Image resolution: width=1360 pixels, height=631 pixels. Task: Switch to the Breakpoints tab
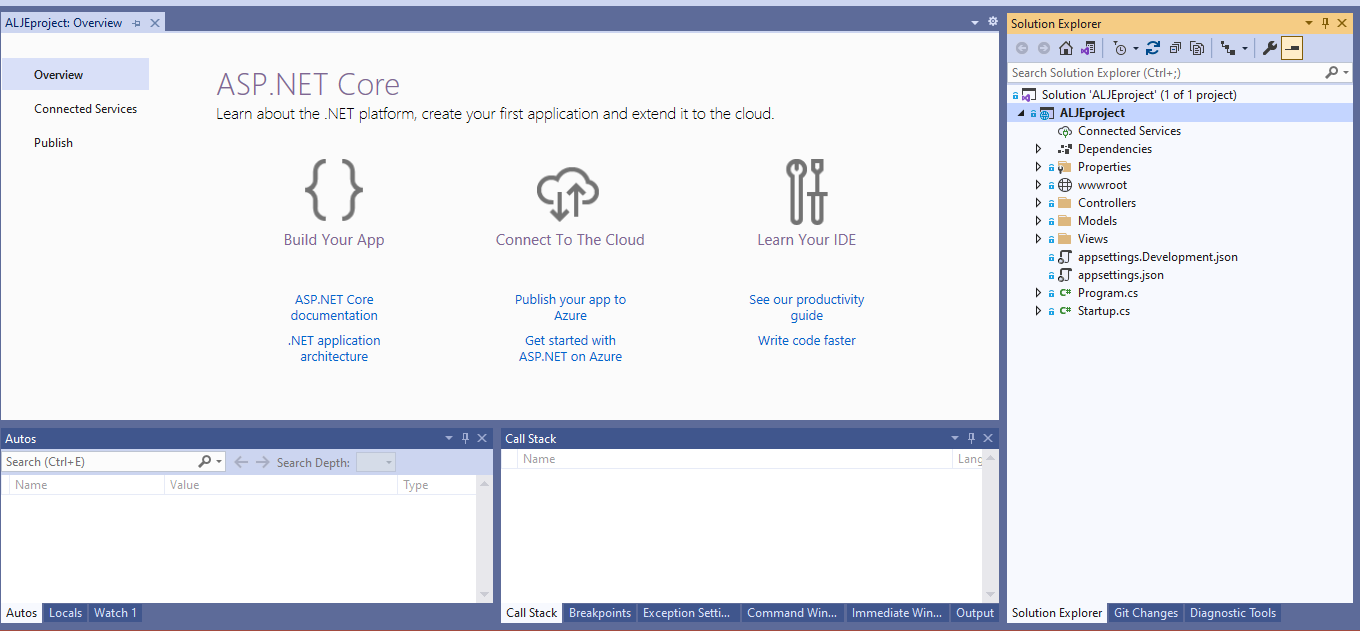(x=600, y=613)
